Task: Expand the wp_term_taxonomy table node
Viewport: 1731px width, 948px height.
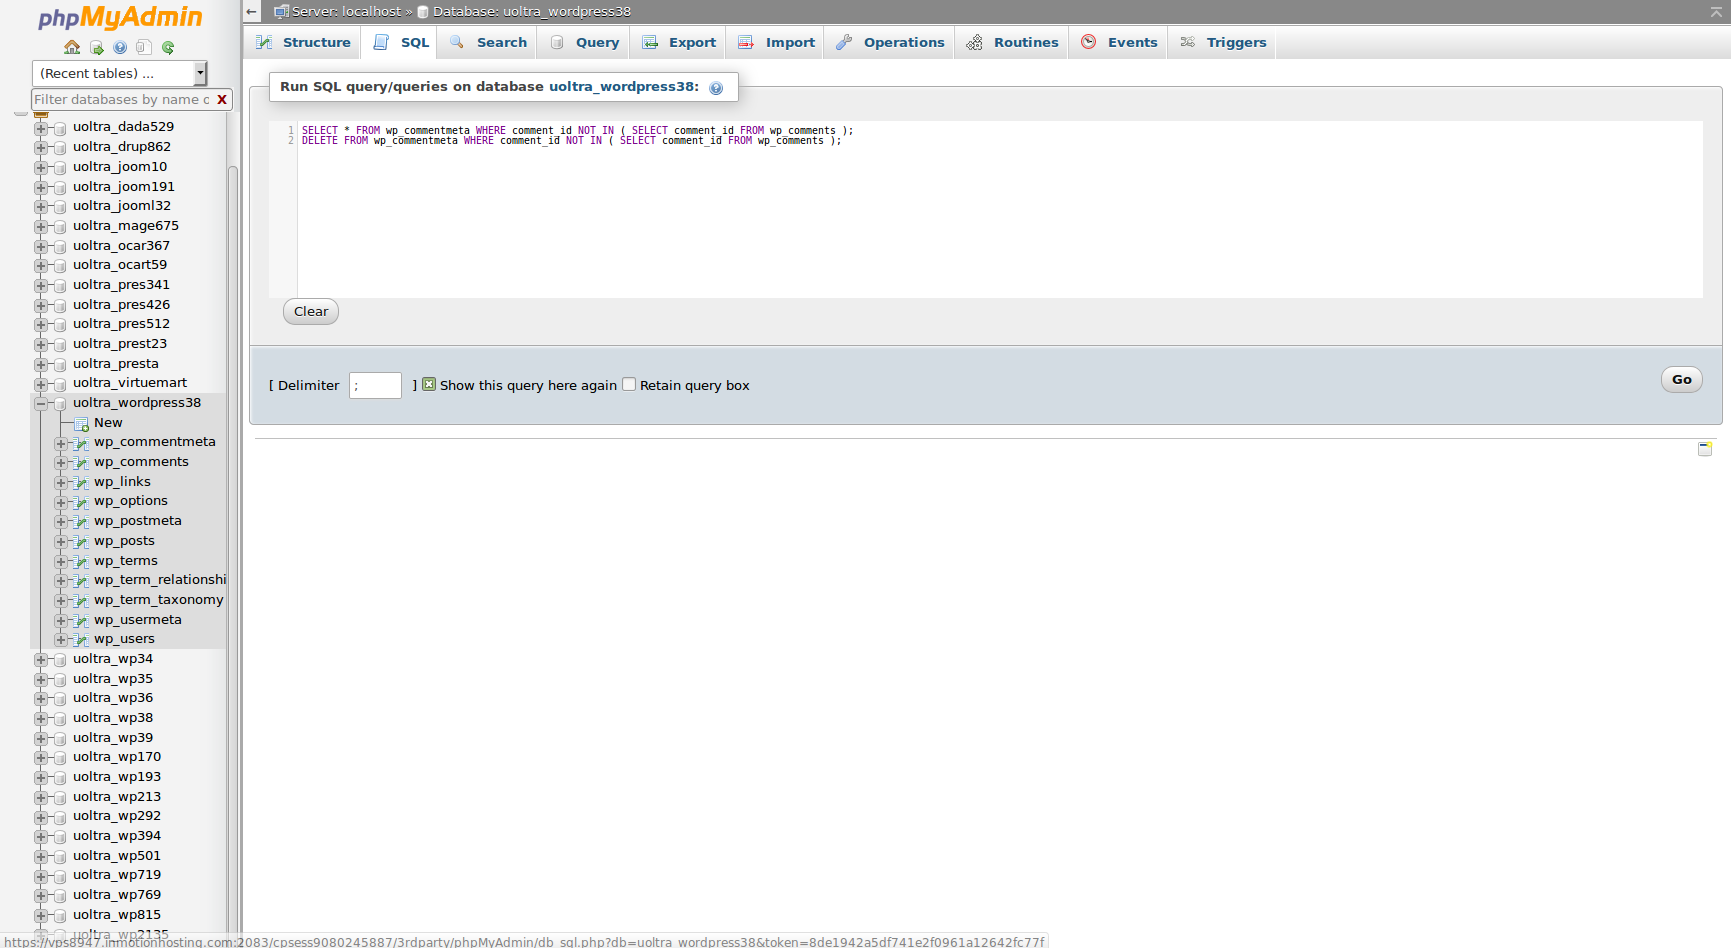Action: coord(61,601)
